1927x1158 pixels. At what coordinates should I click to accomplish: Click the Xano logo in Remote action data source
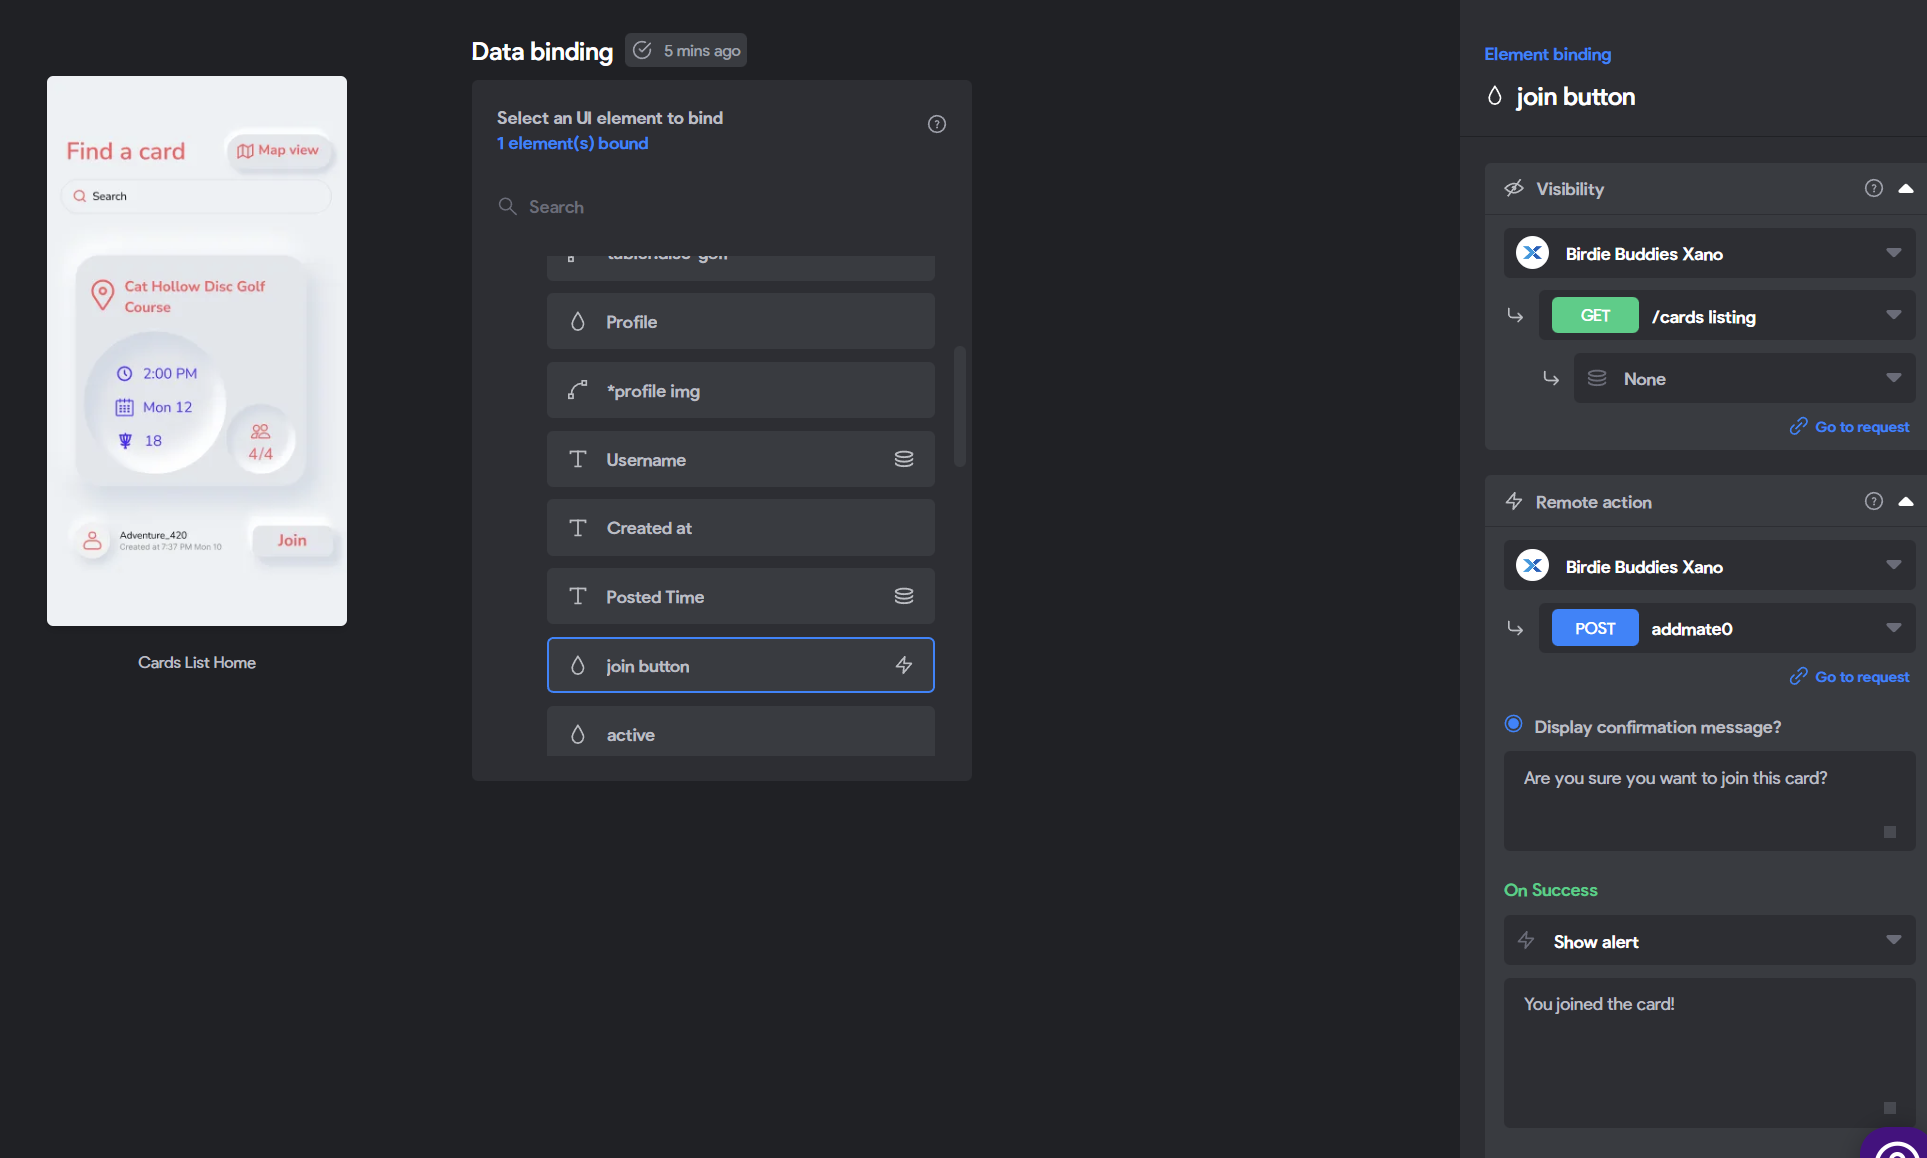pos(1532,566)
